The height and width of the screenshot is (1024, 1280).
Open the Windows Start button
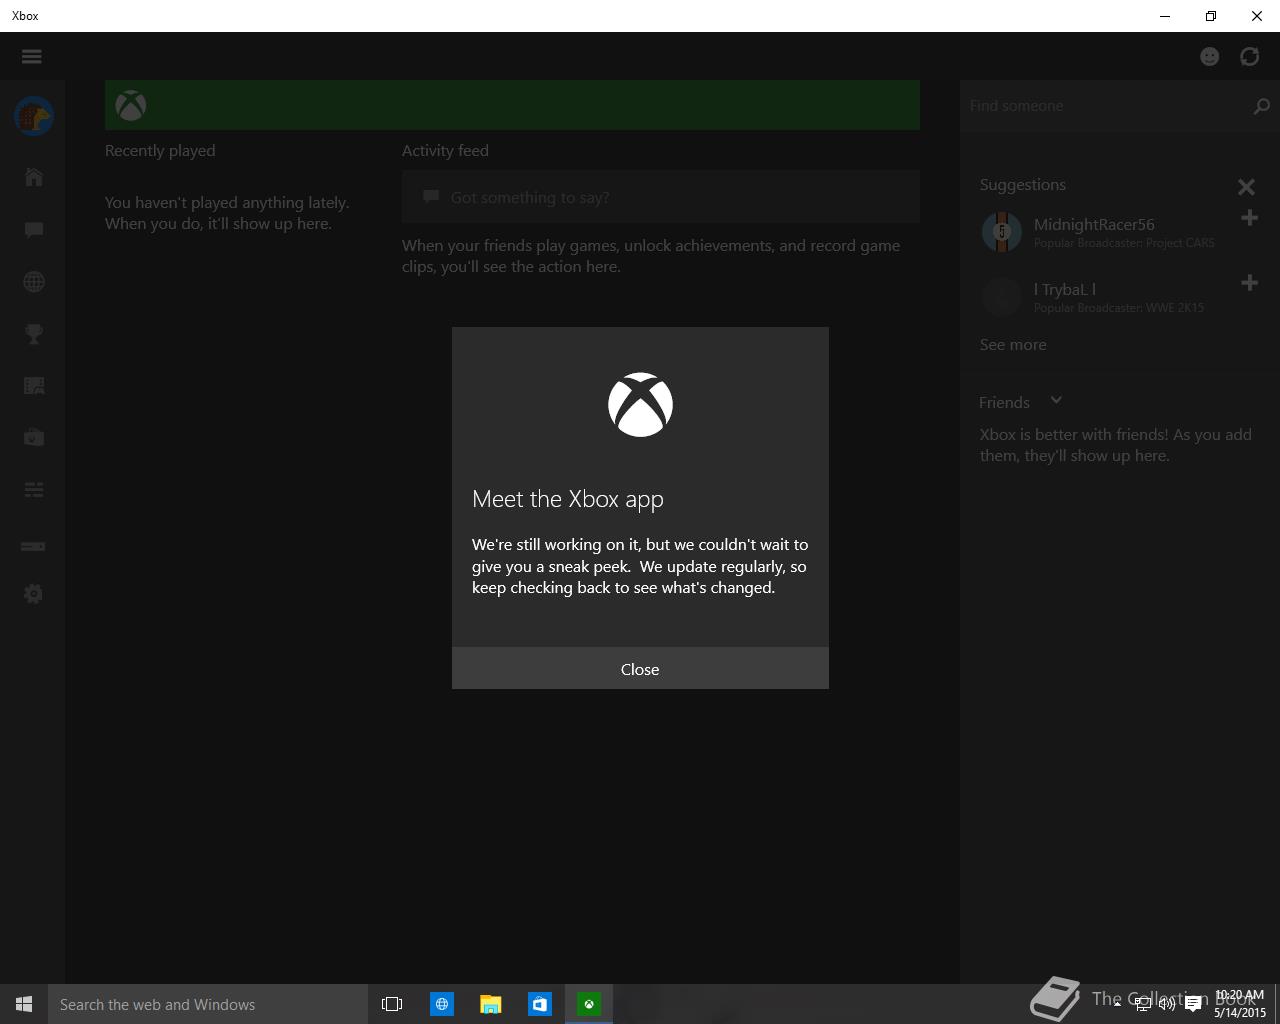coord(24,1004)
